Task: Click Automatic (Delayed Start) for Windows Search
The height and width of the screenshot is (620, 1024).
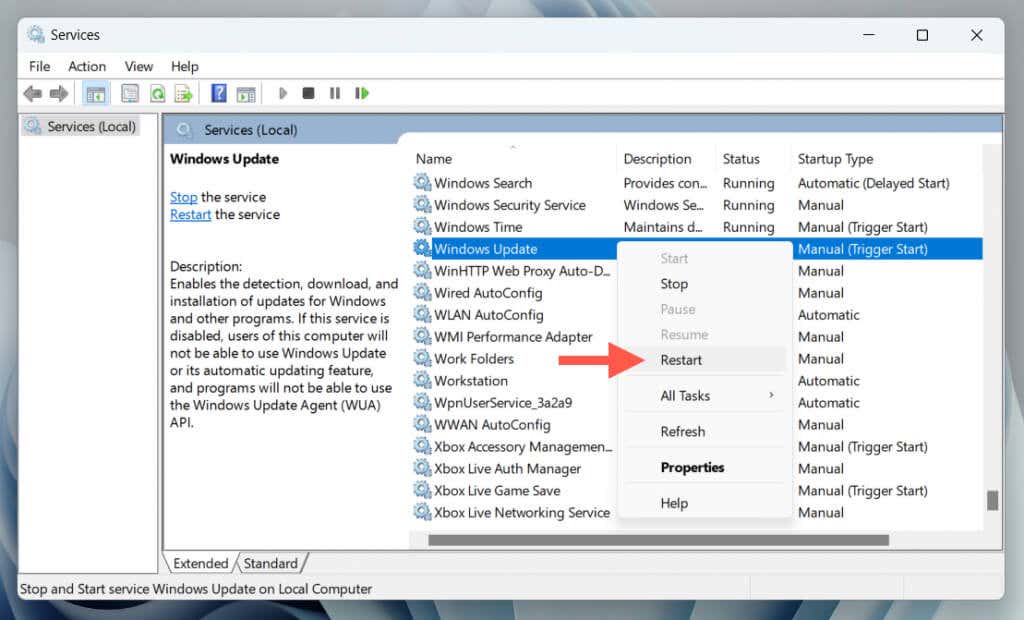Action: [x=874, y=184]
